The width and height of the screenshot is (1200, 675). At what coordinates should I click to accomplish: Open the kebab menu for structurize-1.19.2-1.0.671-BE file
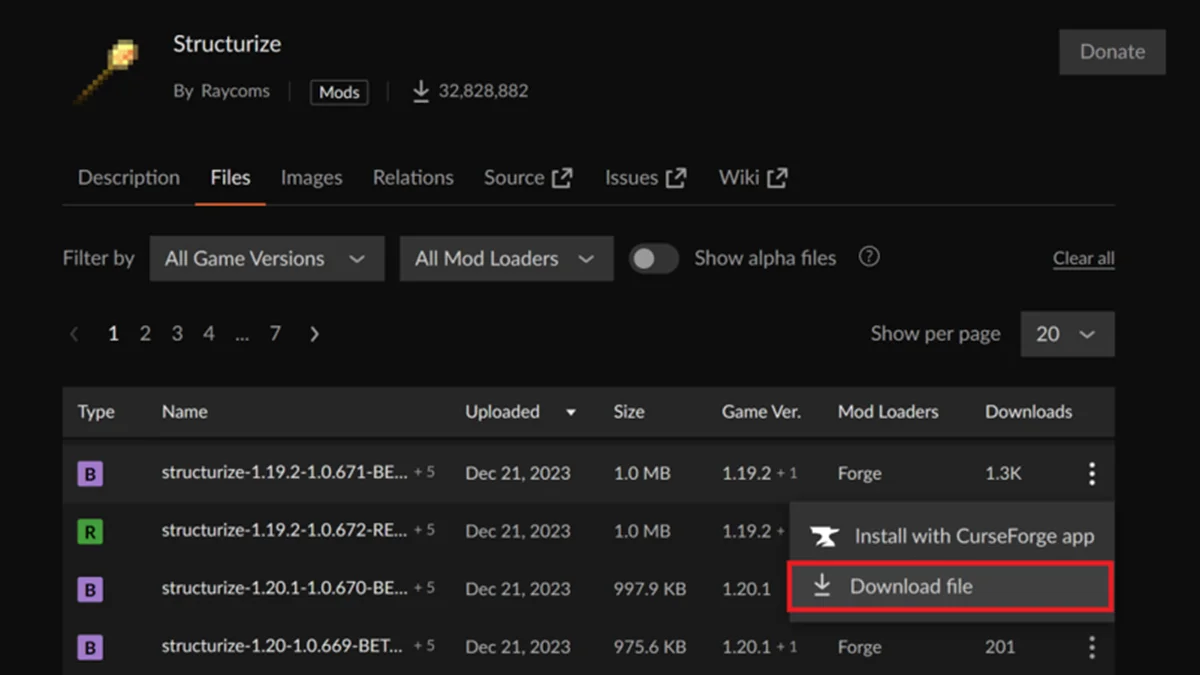(1092, 473)
